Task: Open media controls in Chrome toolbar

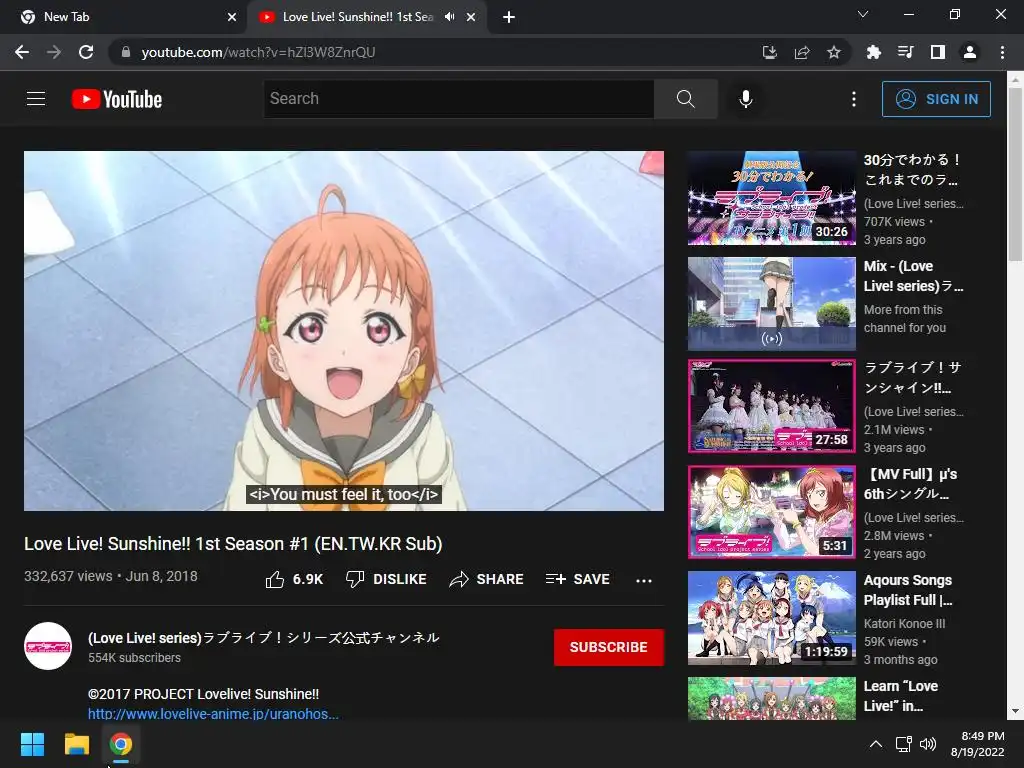Action: [x=905, y=52]
